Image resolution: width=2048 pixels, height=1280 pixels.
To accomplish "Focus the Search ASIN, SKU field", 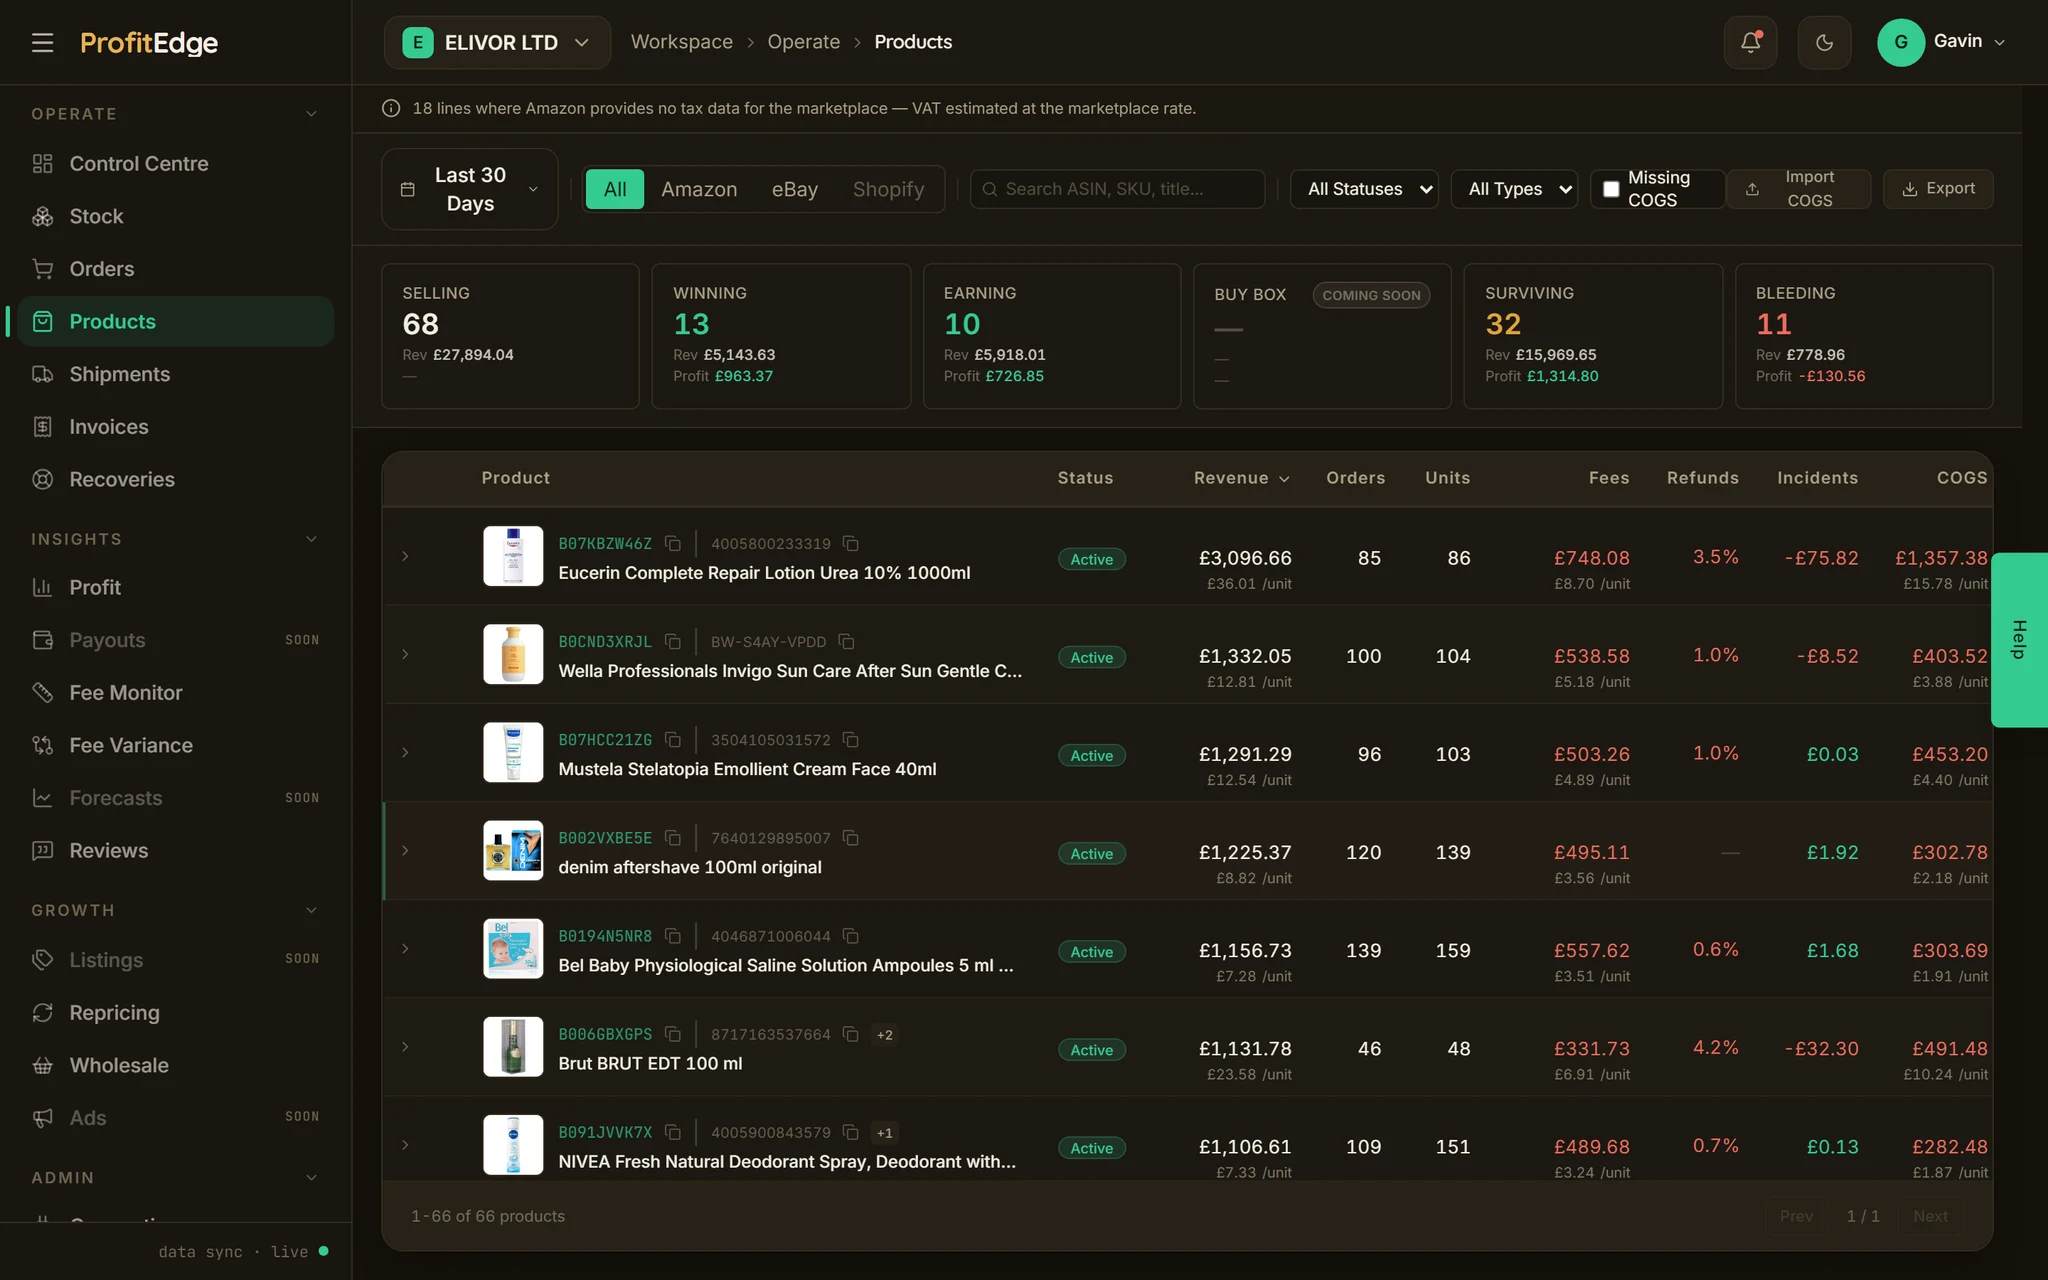I will [1117, 189].
